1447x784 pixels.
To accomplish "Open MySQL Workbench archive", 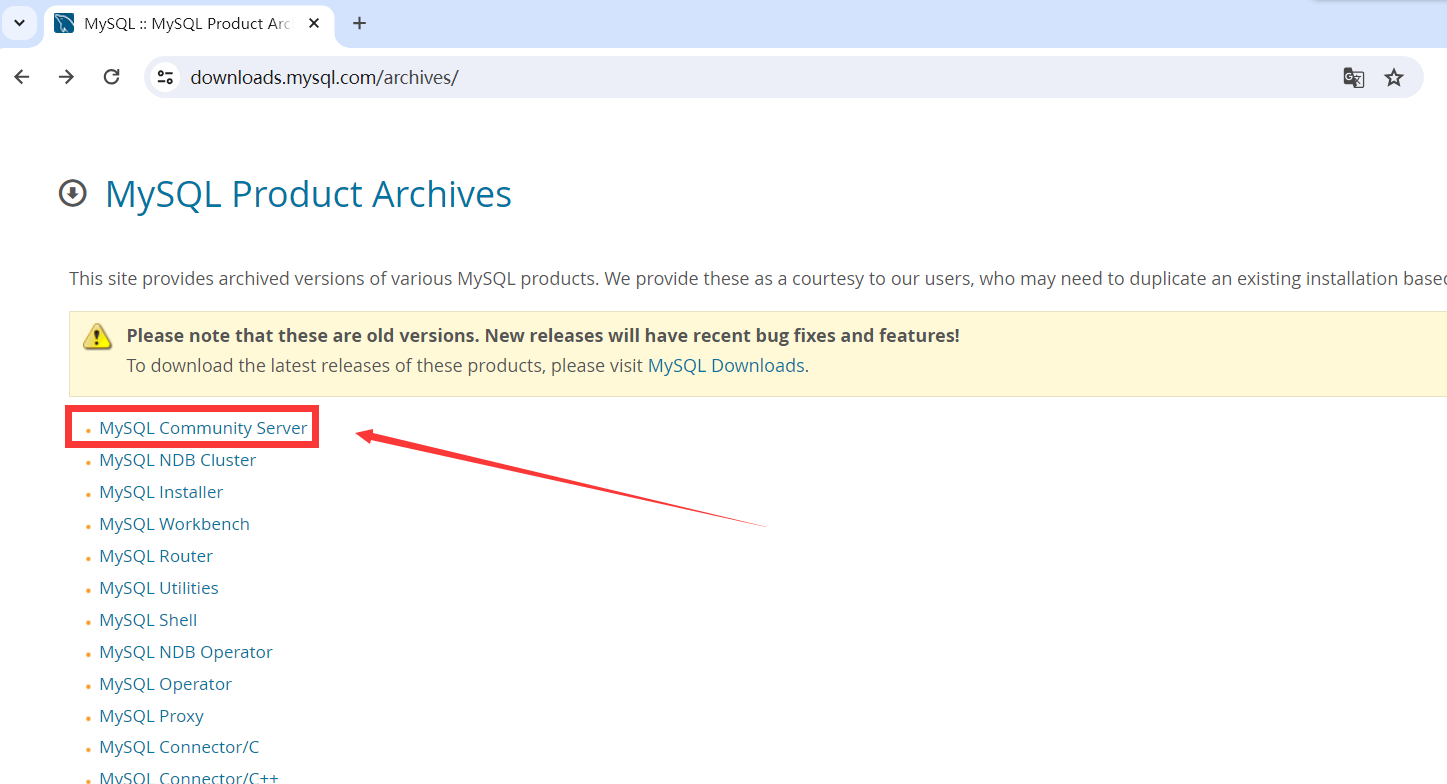I will pyautogui.click(x=174, y=524).
